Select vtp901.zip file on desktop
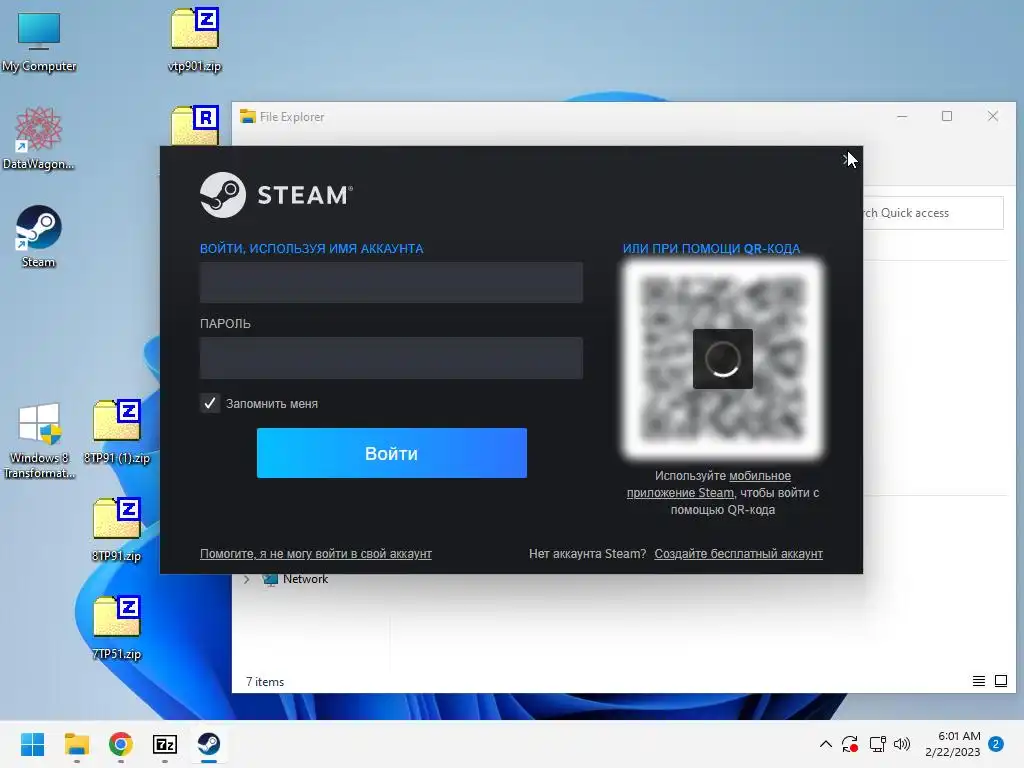Screen dimensions: 1024x768 point(195,39)
